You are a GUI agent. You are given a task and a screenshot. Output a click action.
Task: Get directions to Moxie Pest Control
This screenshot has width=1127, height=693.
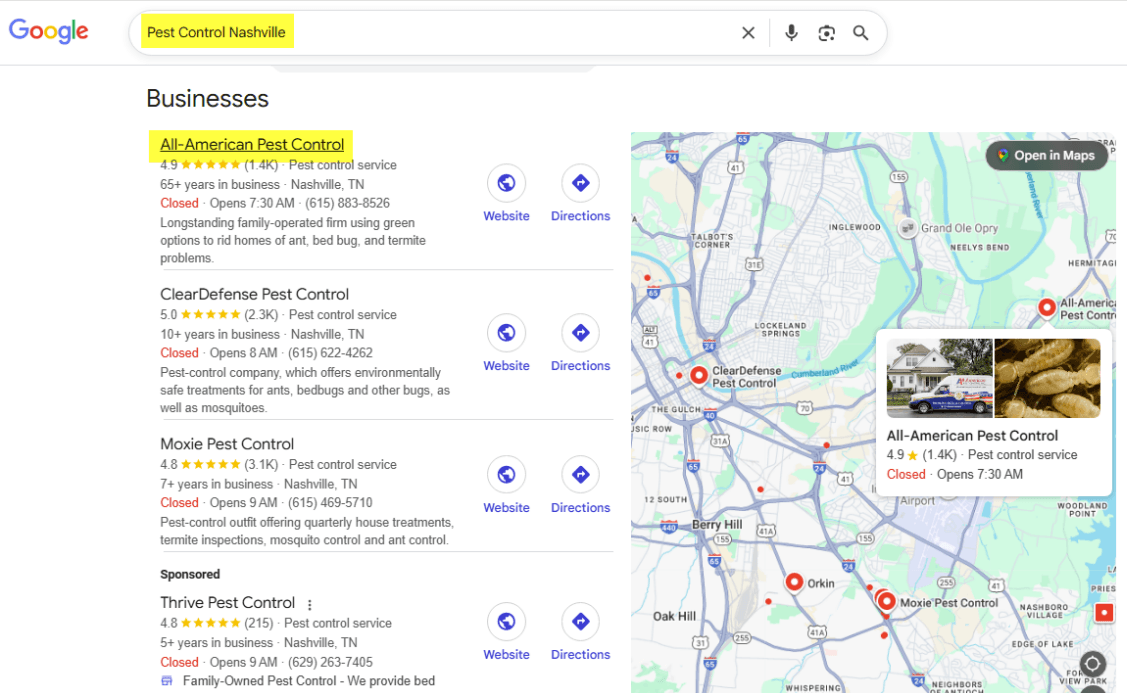pos(580,475)
